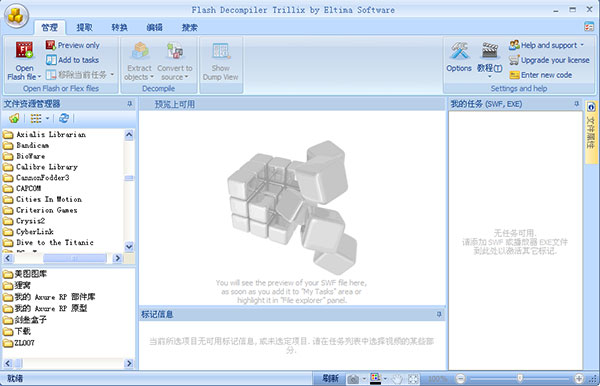
Task: Toggle pin on 文件资源管理器 panel
Action: click(x=130, y=104)
